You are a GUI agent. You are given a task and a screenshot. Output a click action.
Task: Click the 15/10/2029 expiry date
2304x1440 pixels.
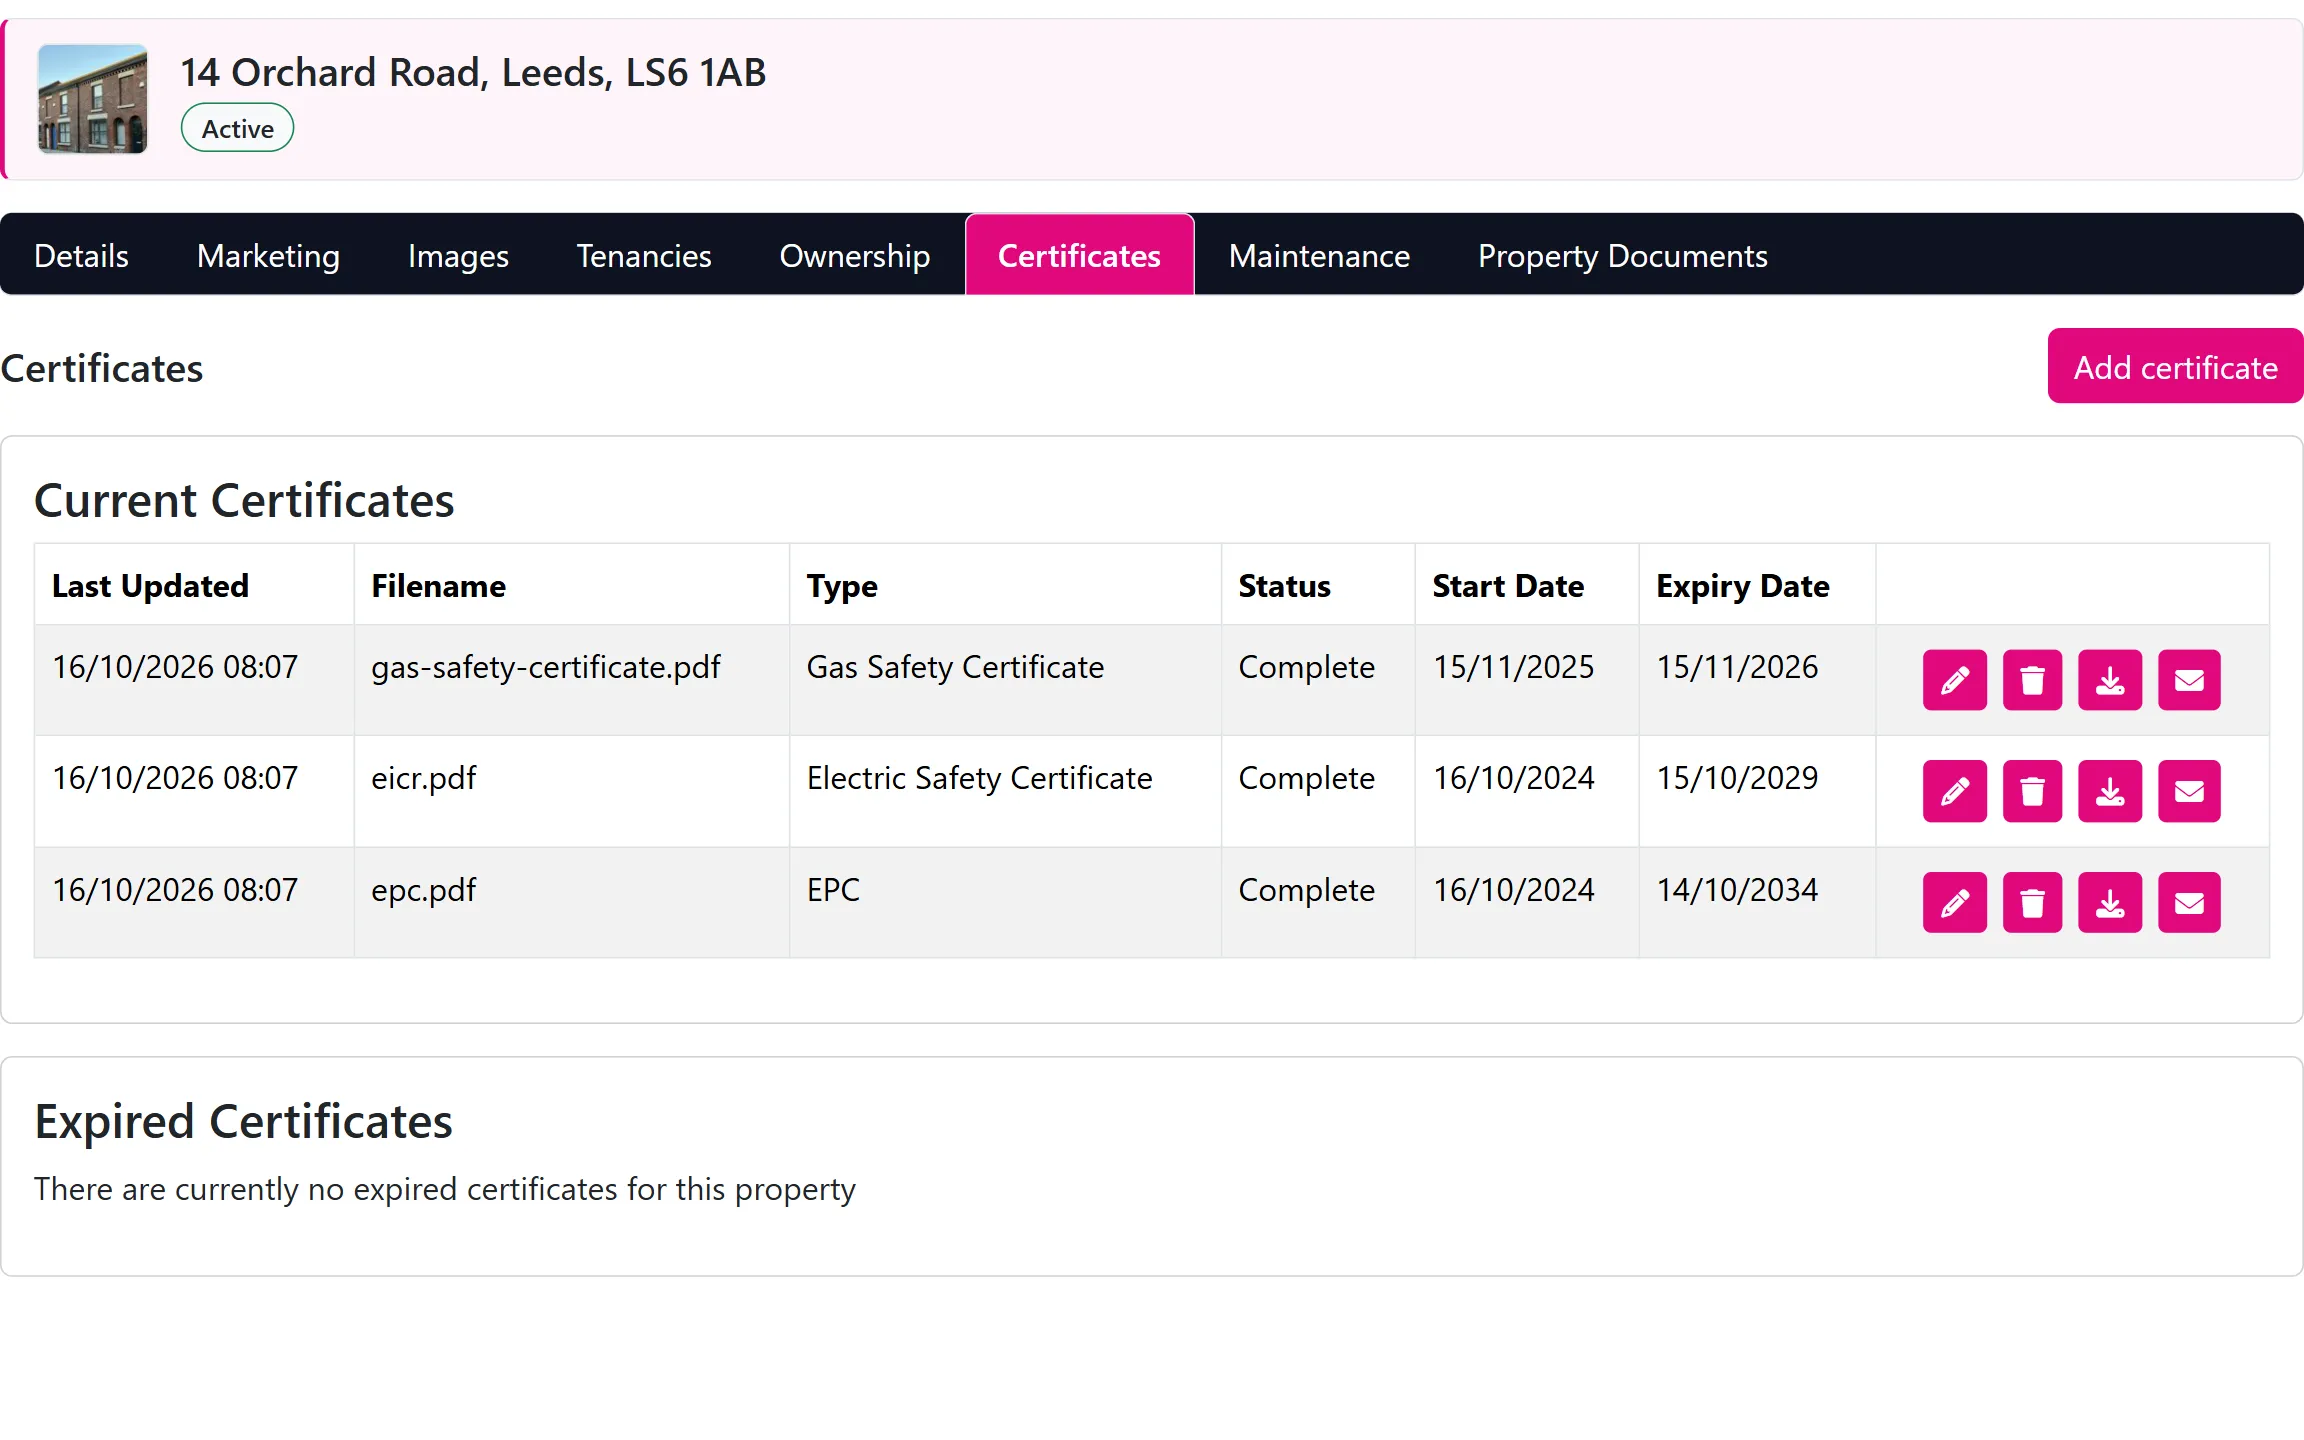tap(1737, 778)
